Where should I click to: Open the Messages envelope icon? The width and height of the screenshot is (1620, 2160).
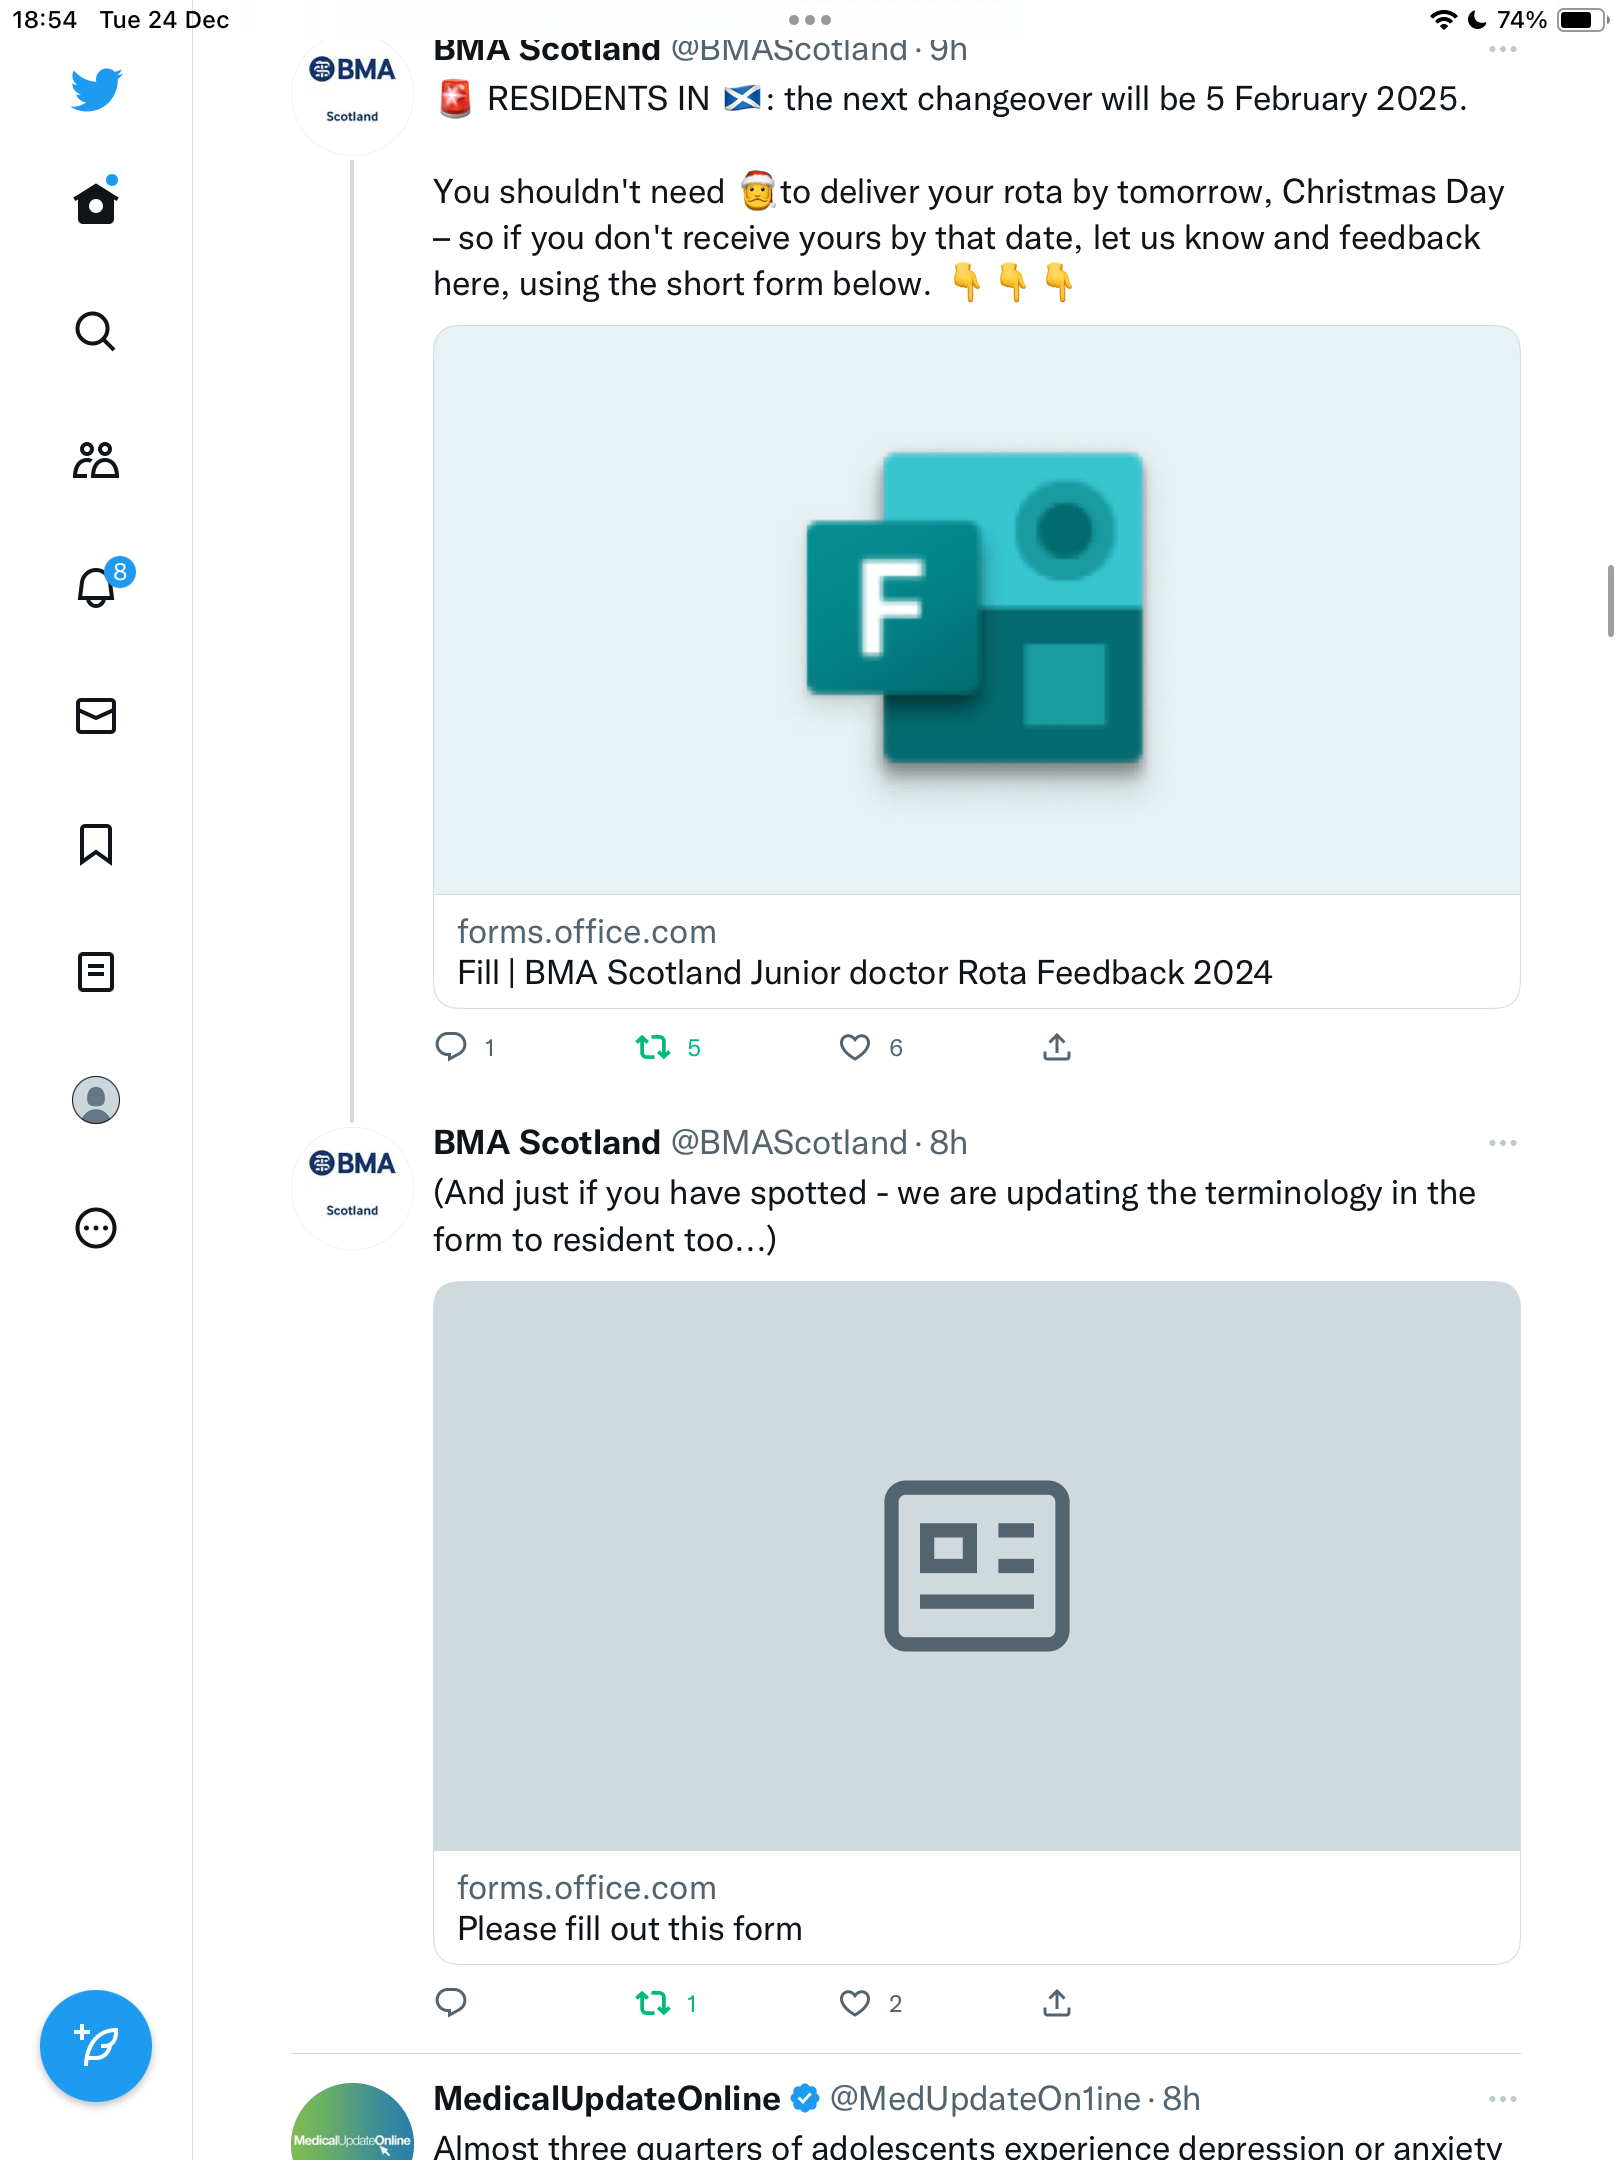click(x=96, y=716)
